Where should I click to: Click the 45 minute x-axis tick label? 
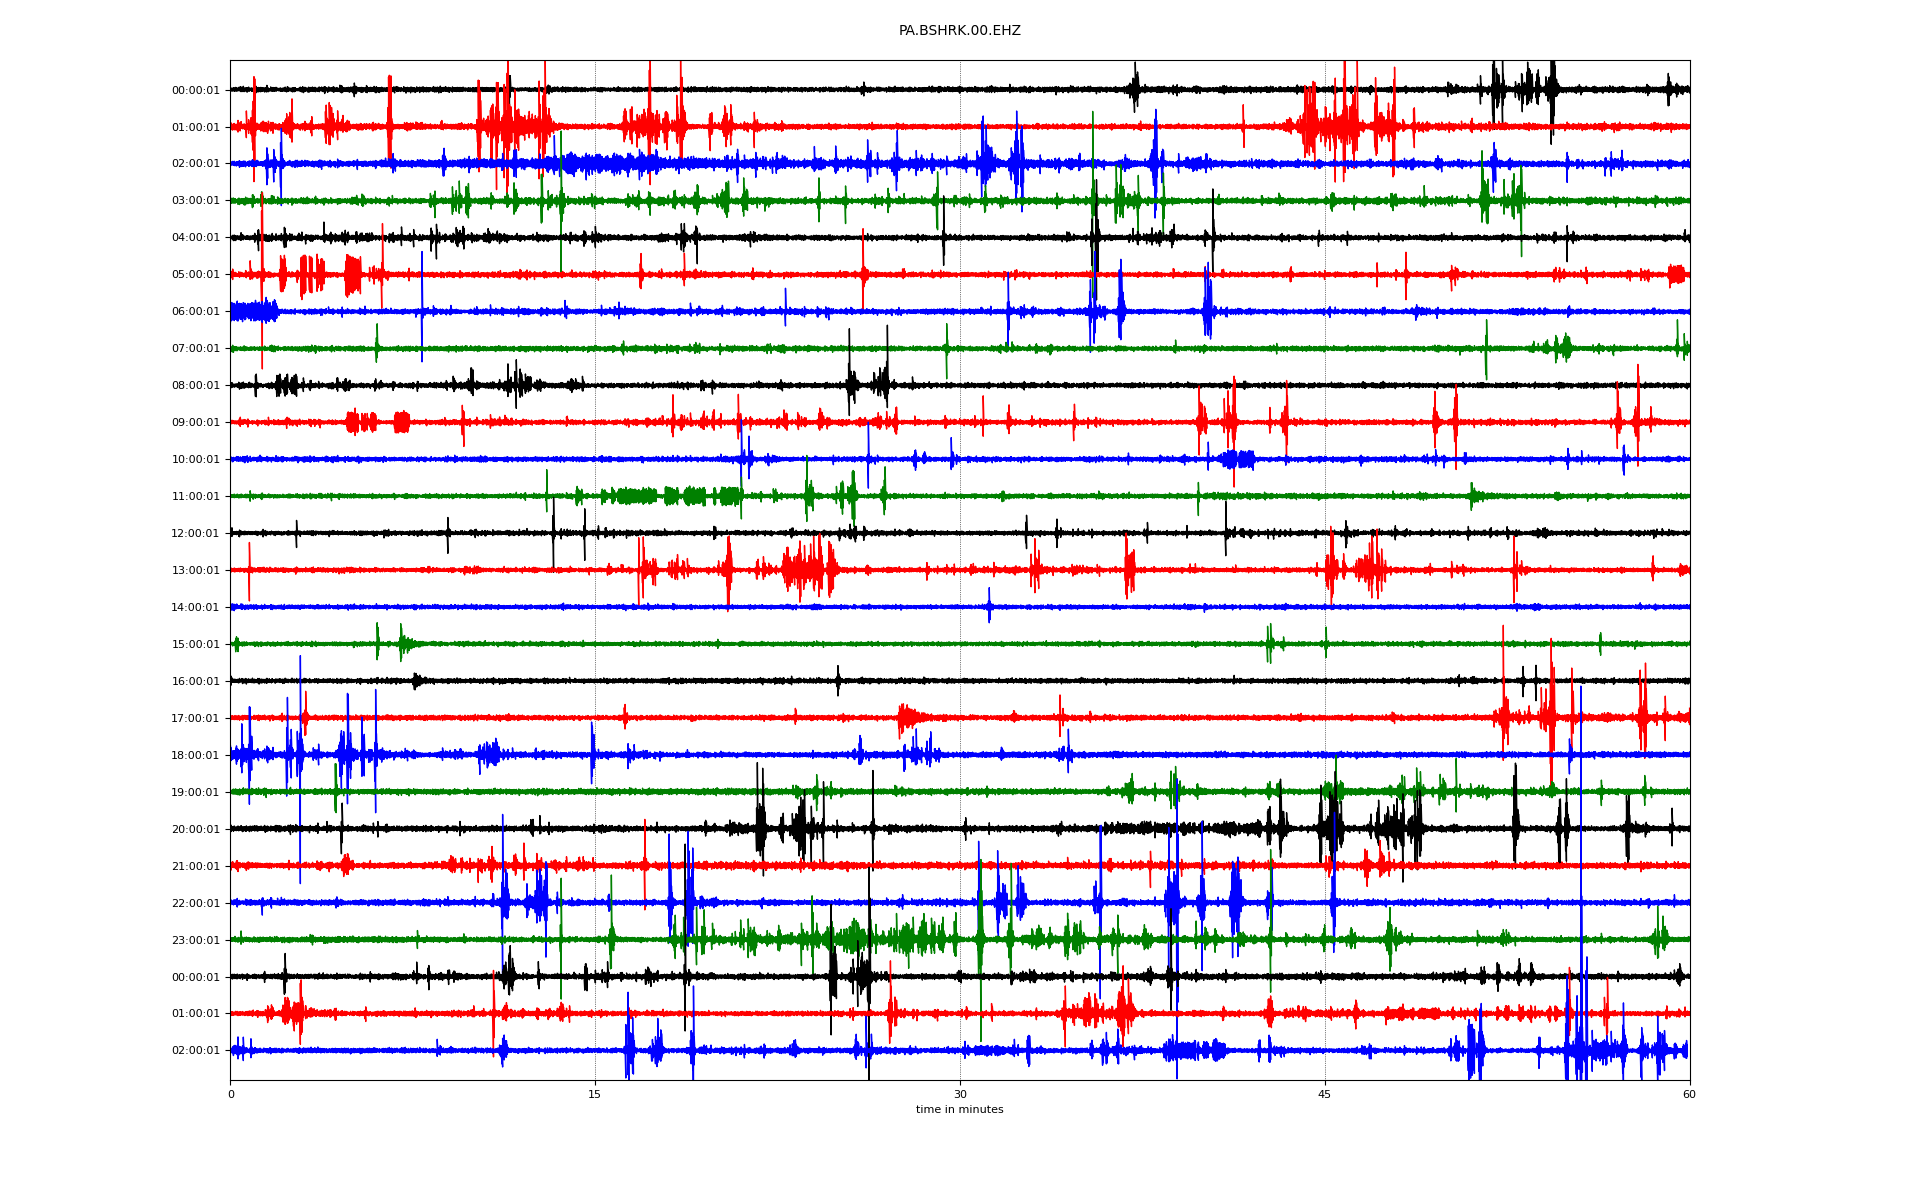1325,1094
